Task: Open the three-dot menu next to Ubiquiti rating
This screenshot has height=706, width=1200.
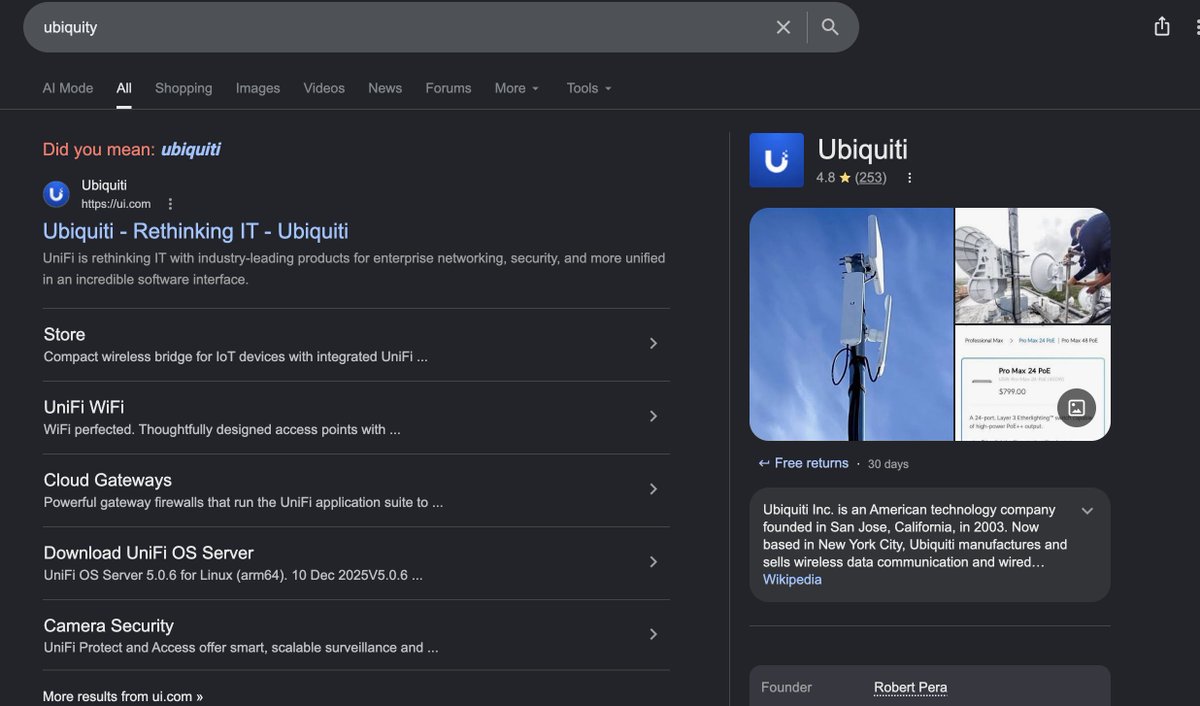Action: (909, 178)
